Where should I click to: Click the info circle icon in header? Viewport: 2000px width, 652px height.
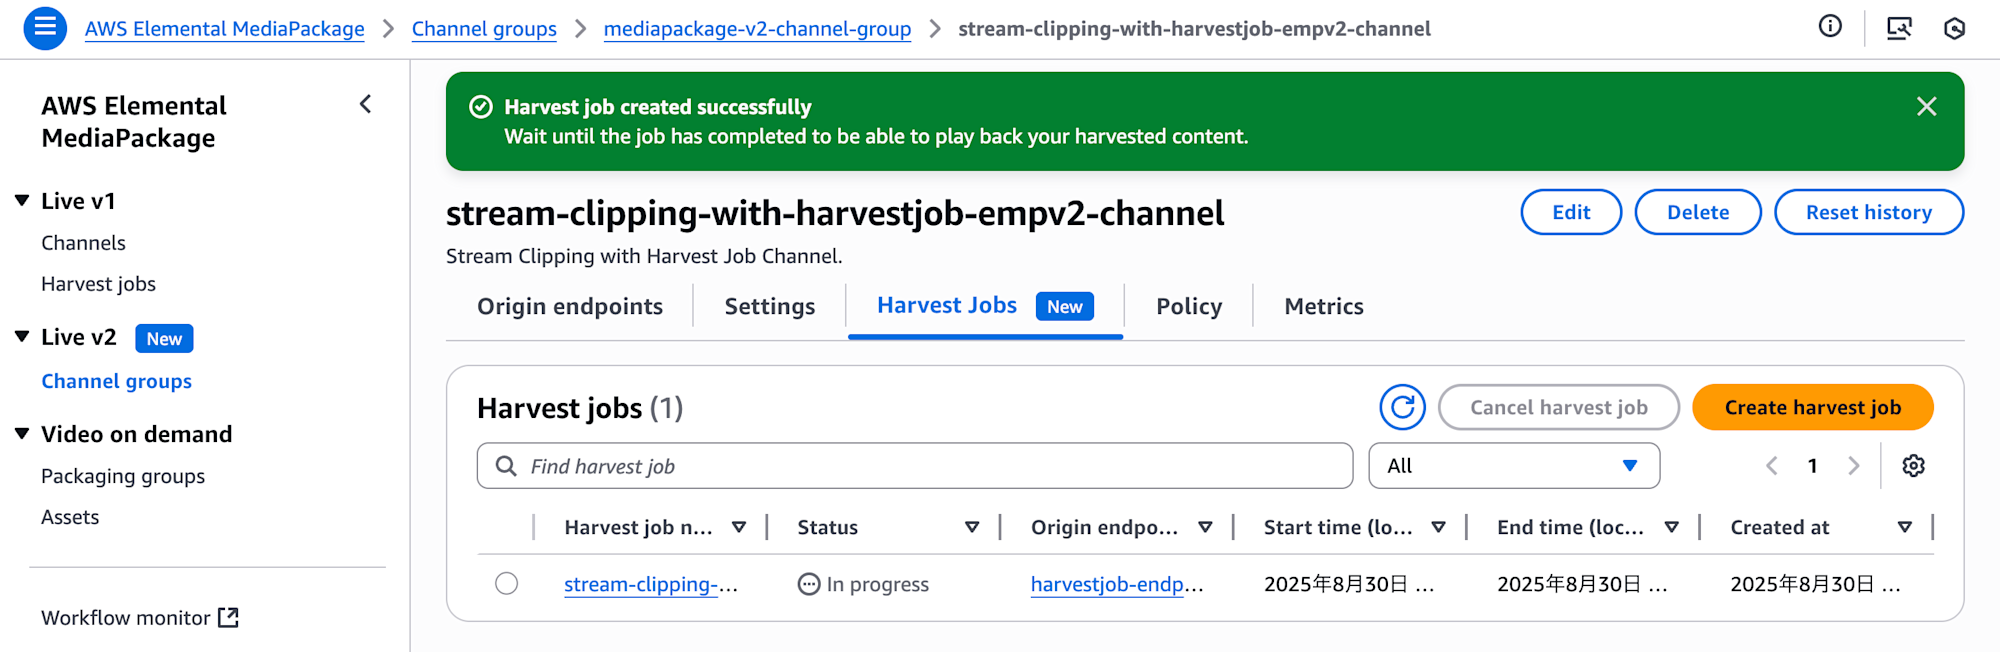point(1830,27)
